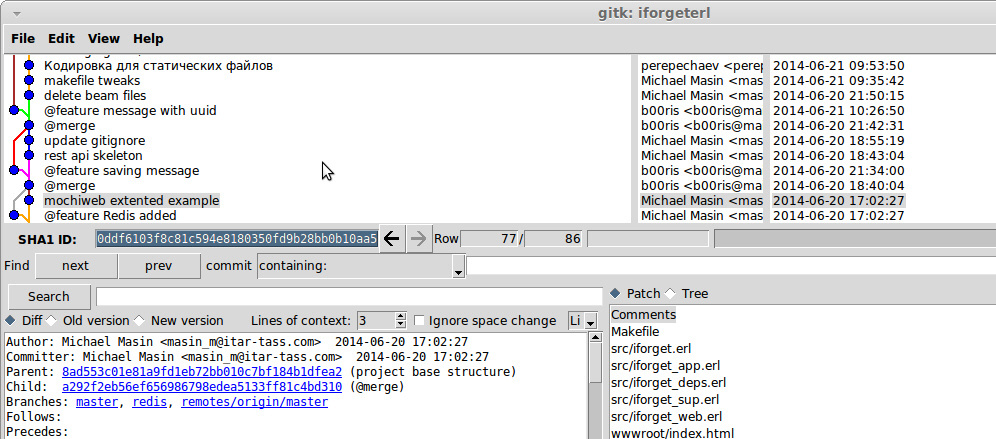This screenshot has height=439, width=996.
Task: Click the date 2014-06-20 18:43:04
Action: 838,156
